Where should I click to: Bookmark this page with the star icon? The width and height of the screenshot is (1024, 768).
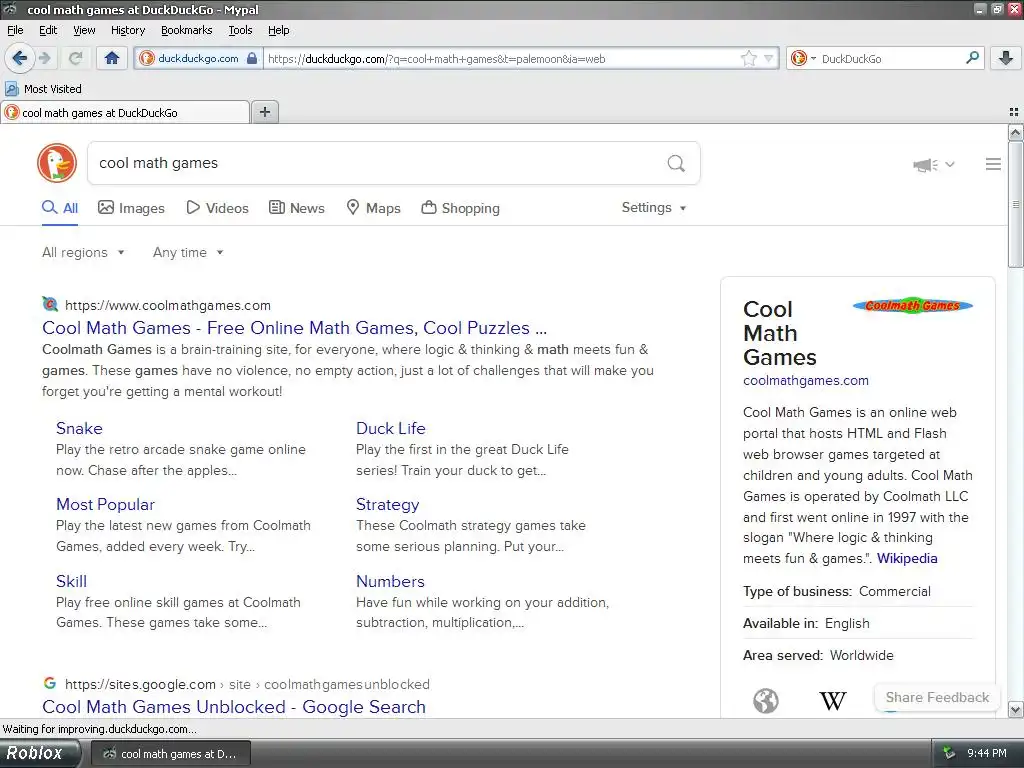pos(748,59)
